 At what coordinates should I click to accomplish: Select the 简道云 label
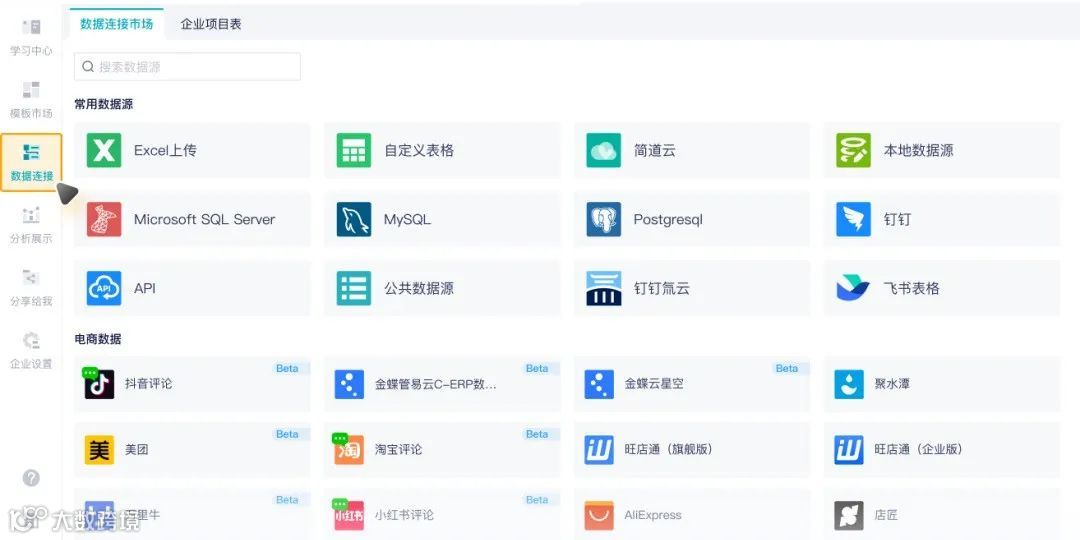click(x=654, y=150)
